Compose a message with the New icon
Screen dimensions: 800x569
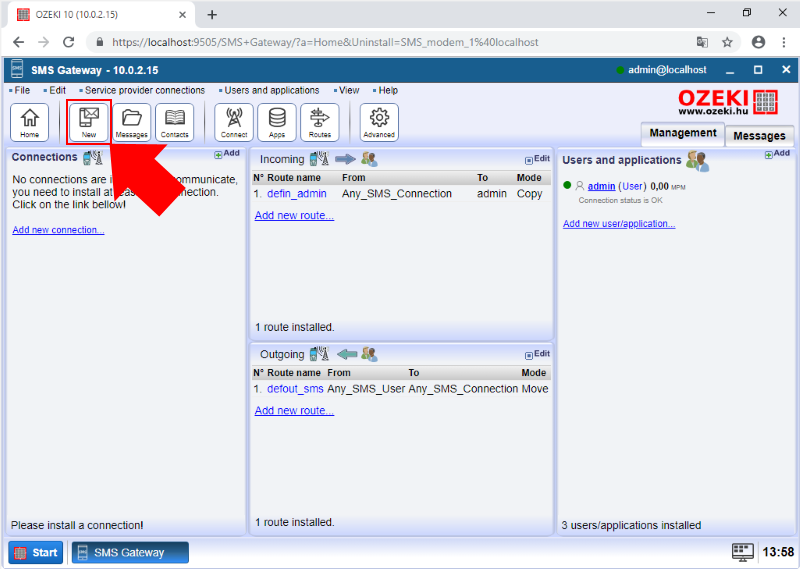89,122
